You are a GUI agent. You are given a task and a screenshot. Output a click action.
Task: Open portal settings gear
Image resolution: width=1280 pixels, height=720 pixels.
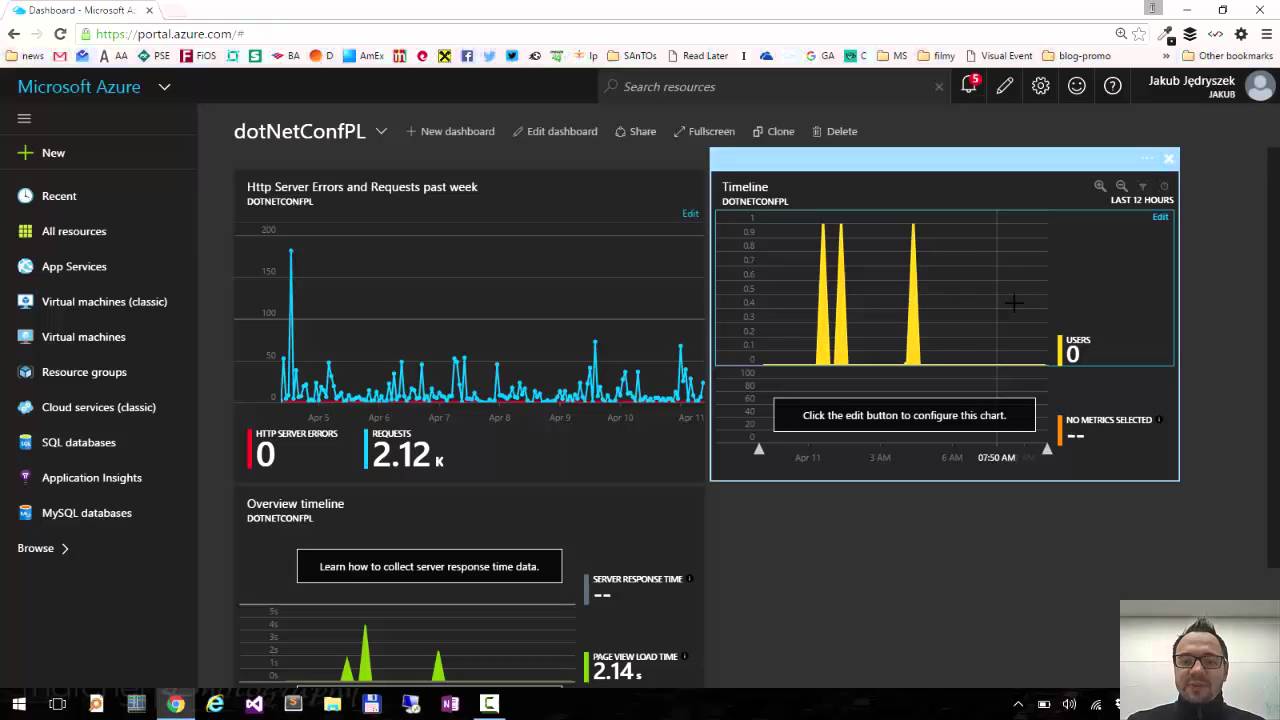pos(1041,86)
